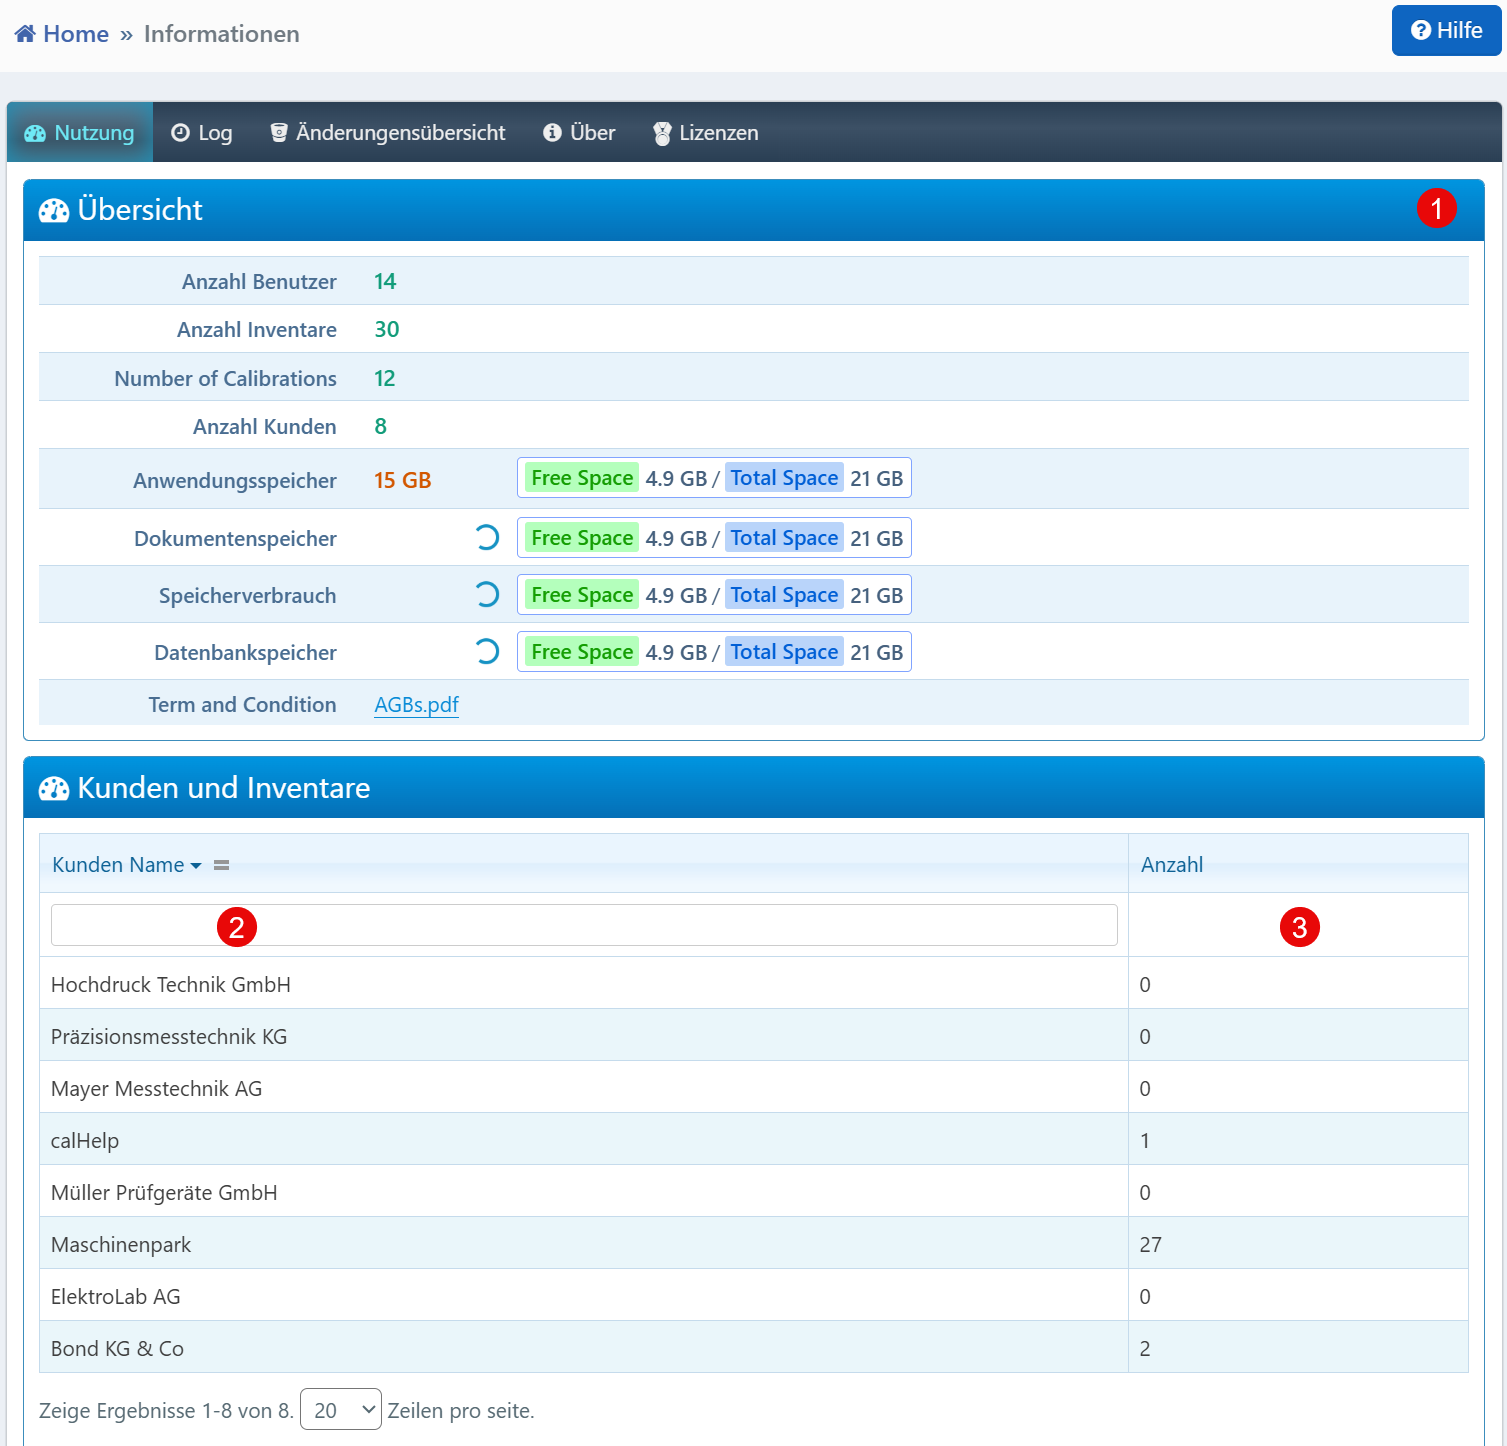
Task: Open the AGBs.pdf link
Action: [416, 705]
